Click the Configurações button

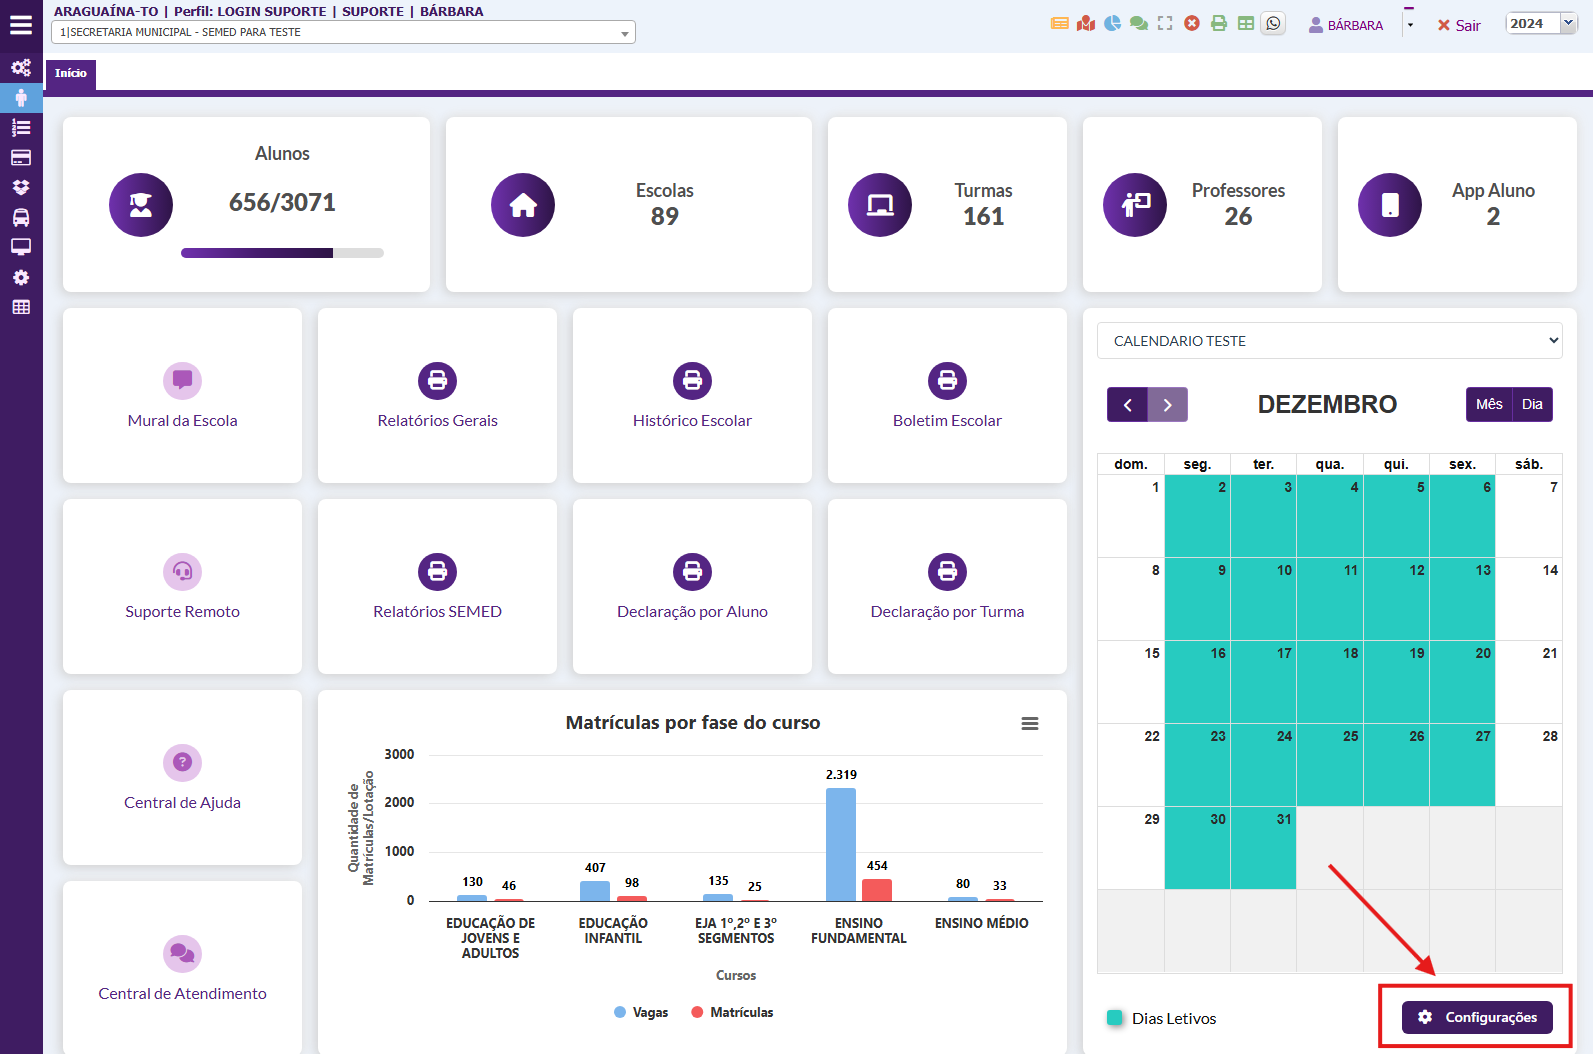(x=1477, y=1017)
